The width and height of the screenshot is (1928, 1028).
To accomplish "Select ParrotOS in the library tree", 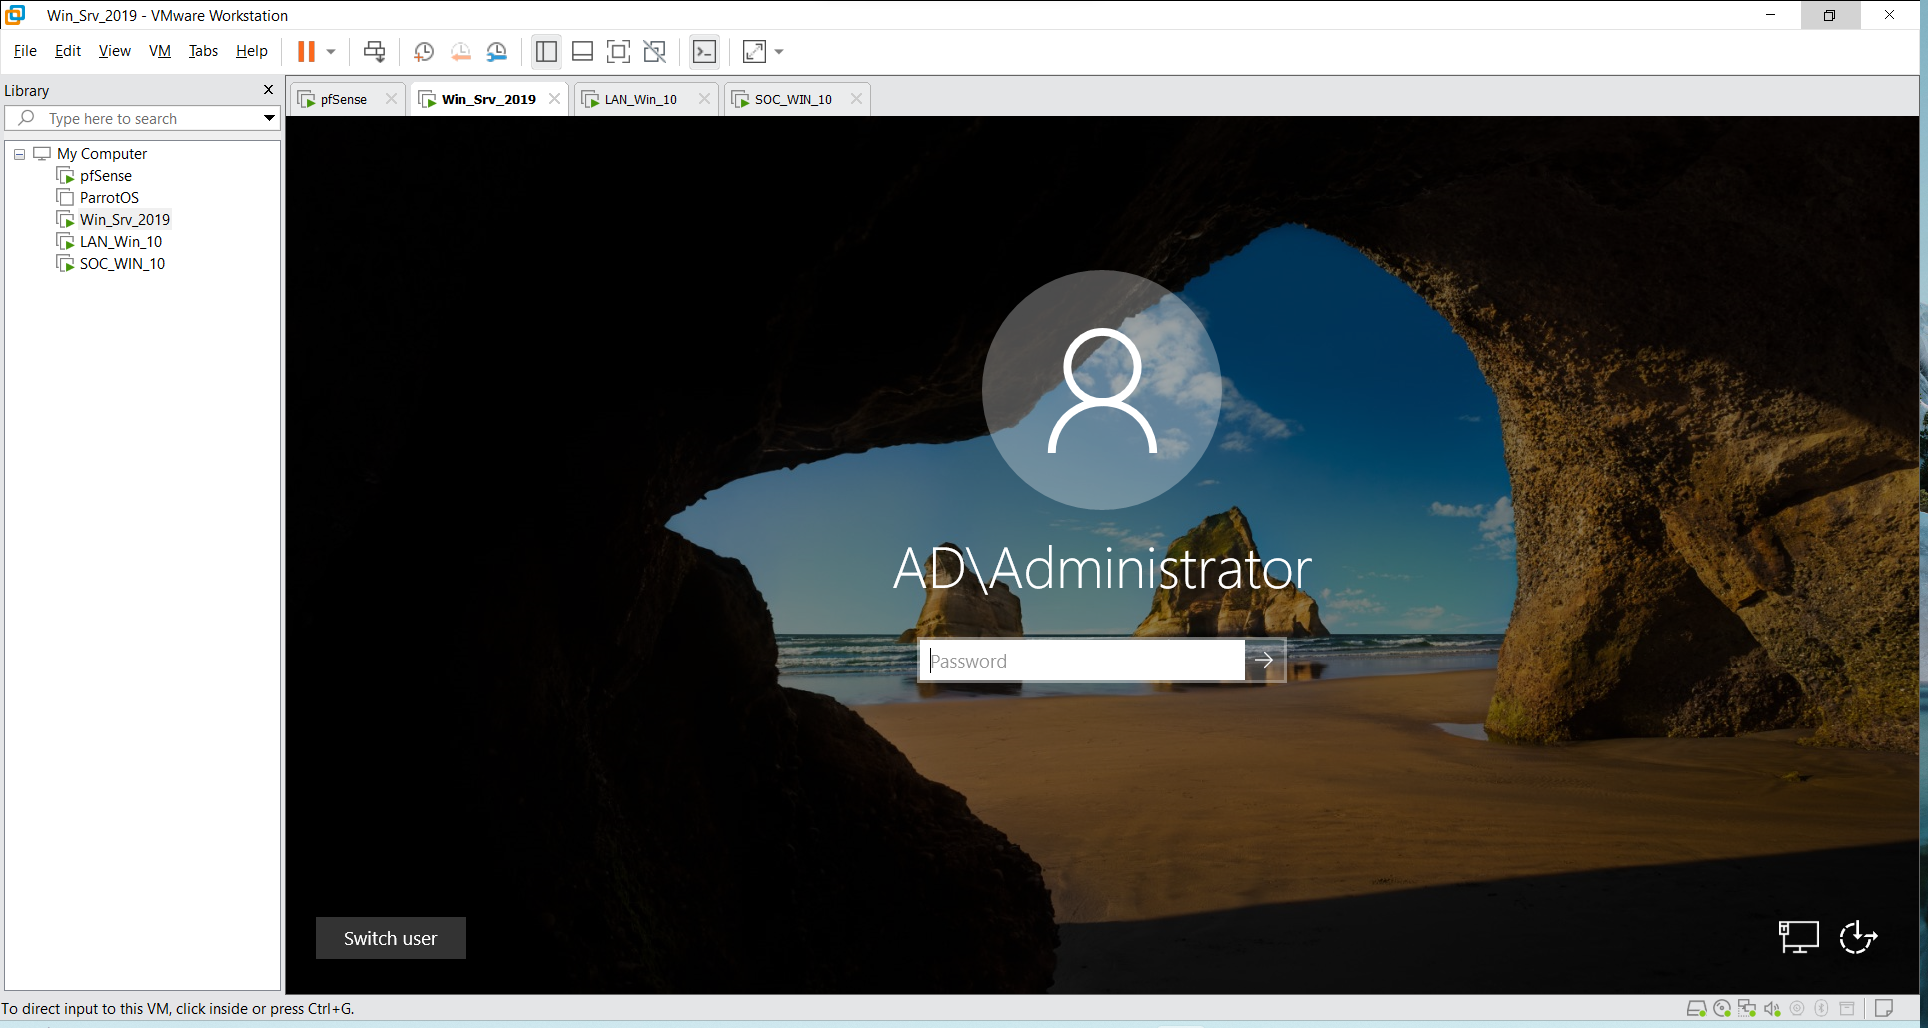I will pyautogui.click(x=109, y=198).
